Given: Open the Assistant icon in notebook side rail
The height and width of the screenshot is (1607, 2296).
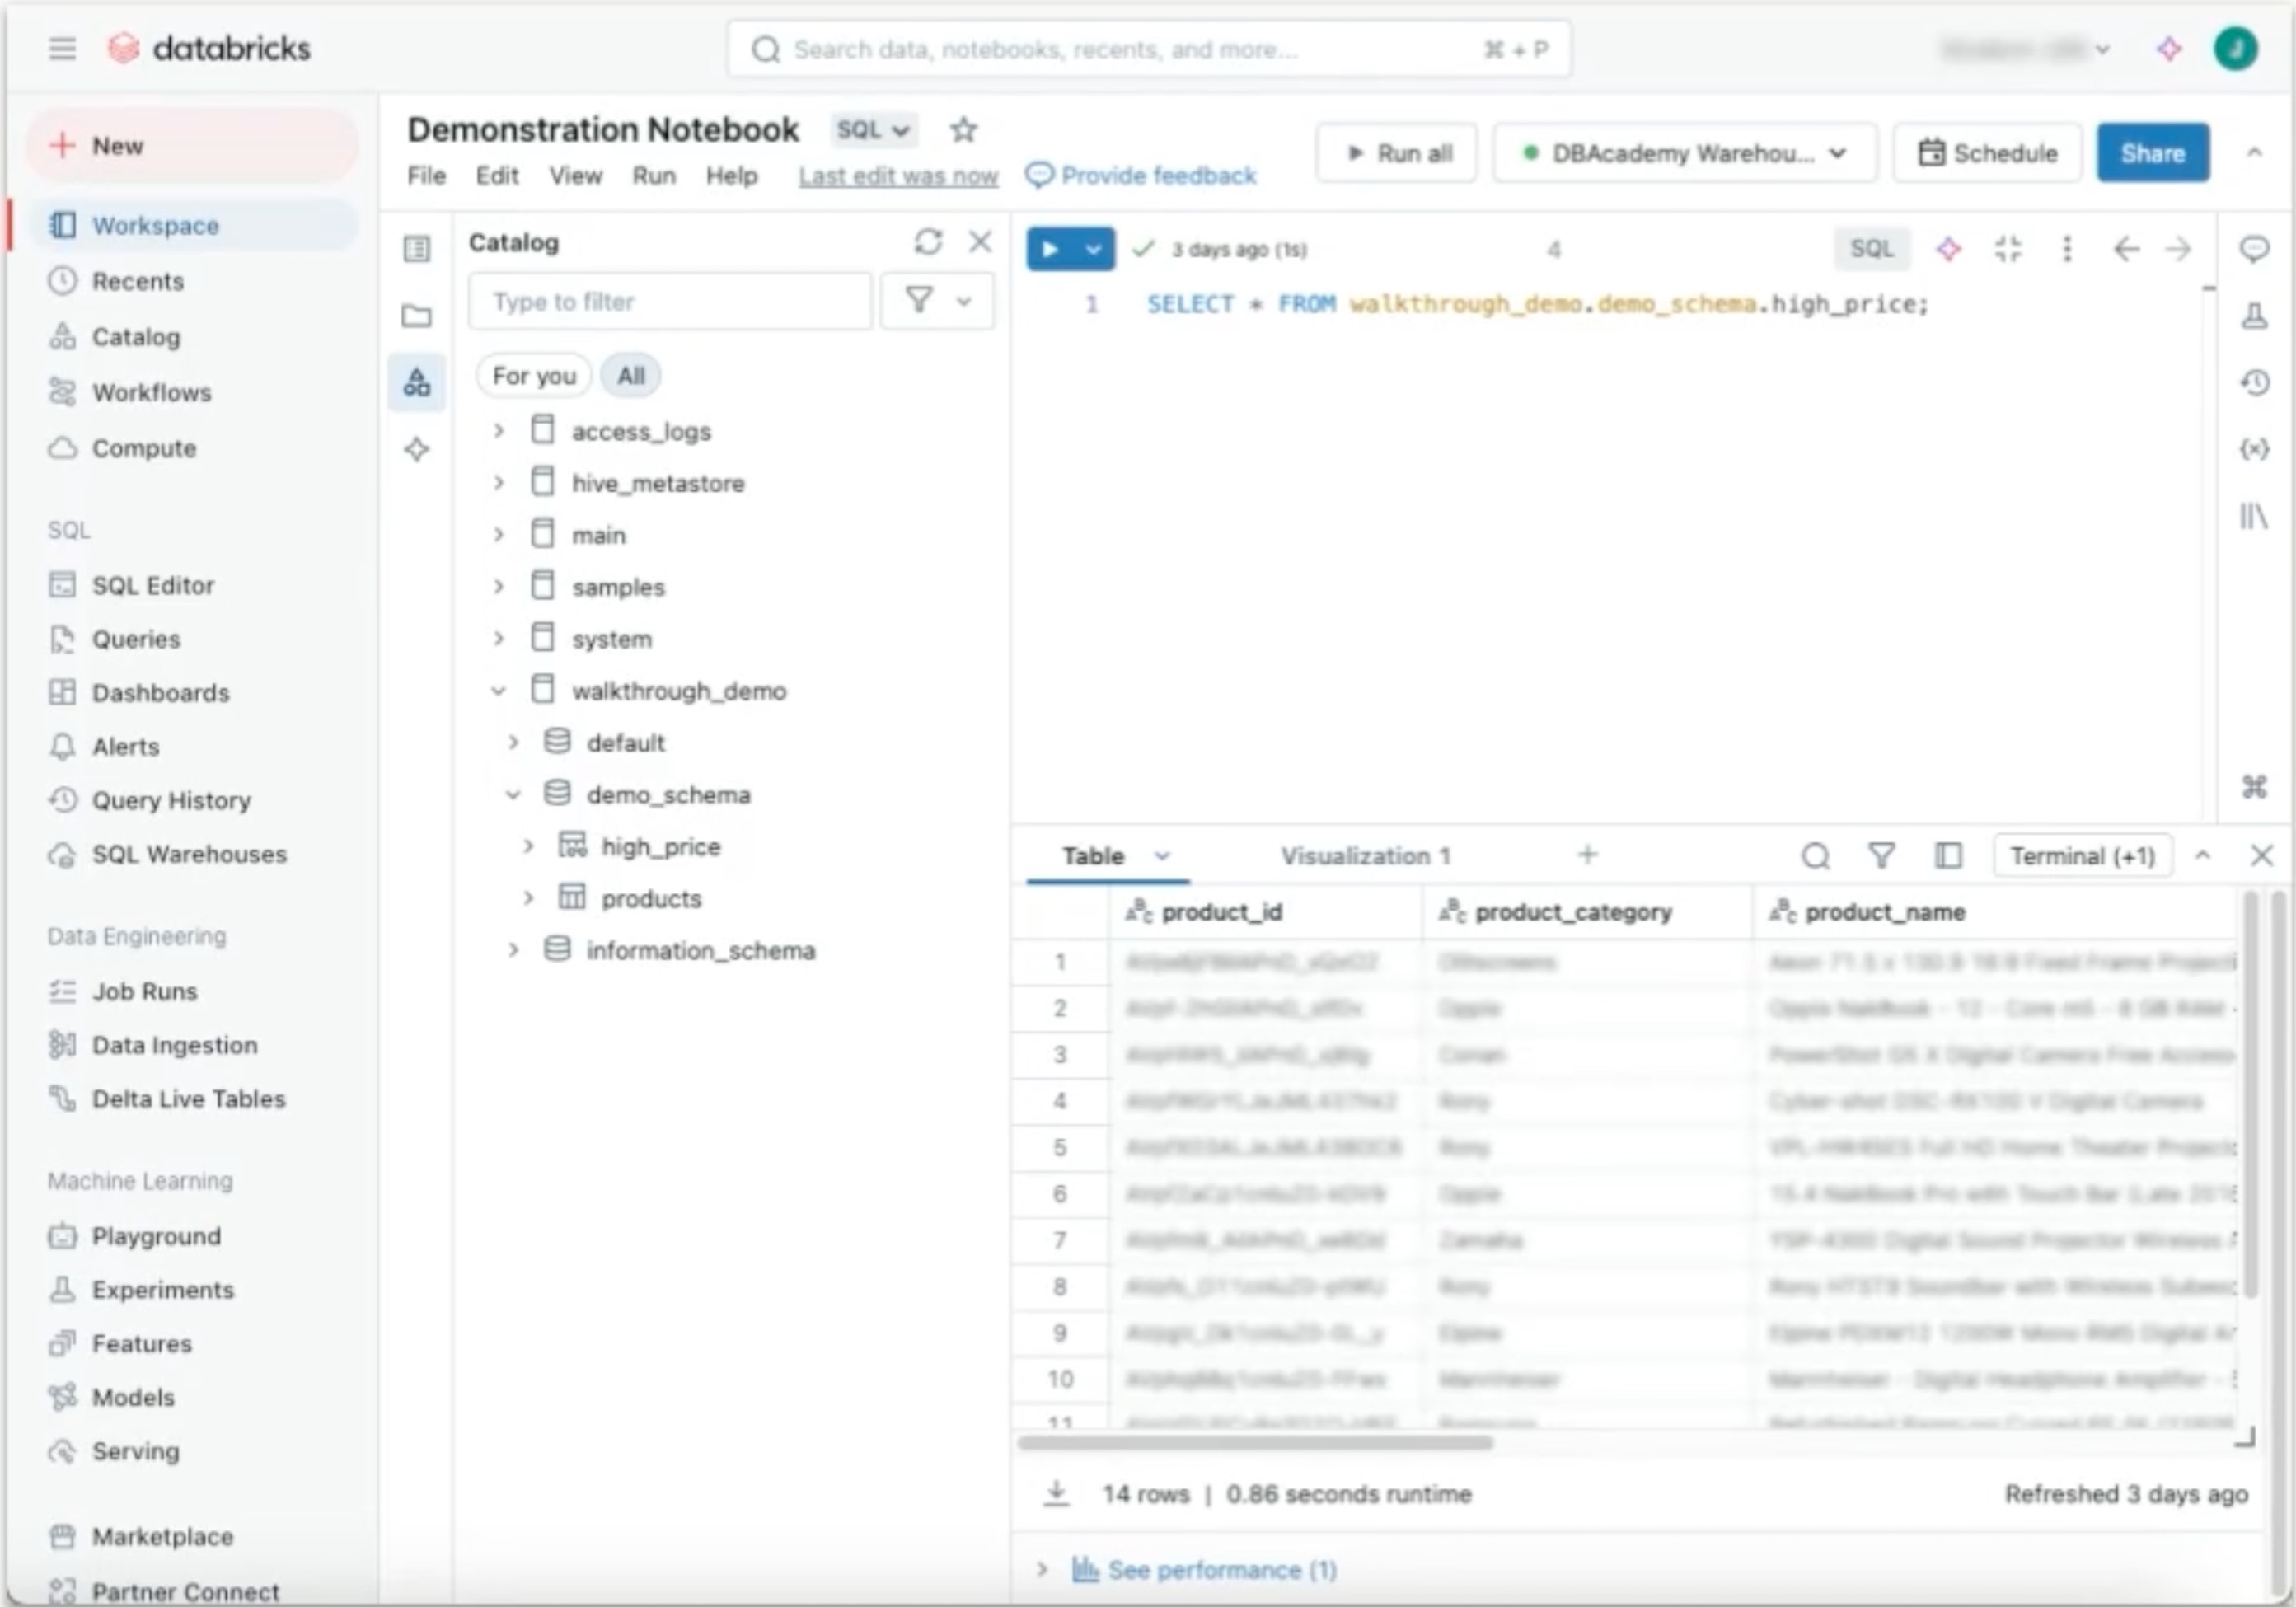Looking at the screenshot, I should pyautogui.click(x=417, y=449).
